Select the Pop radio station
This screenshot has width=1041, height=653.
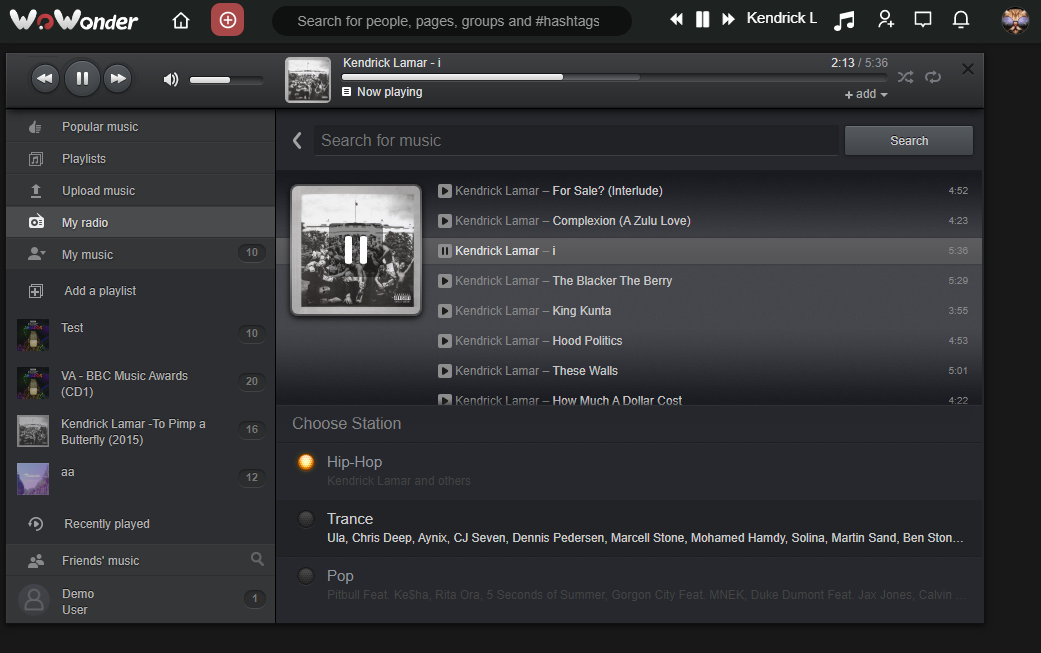point(306,576)
